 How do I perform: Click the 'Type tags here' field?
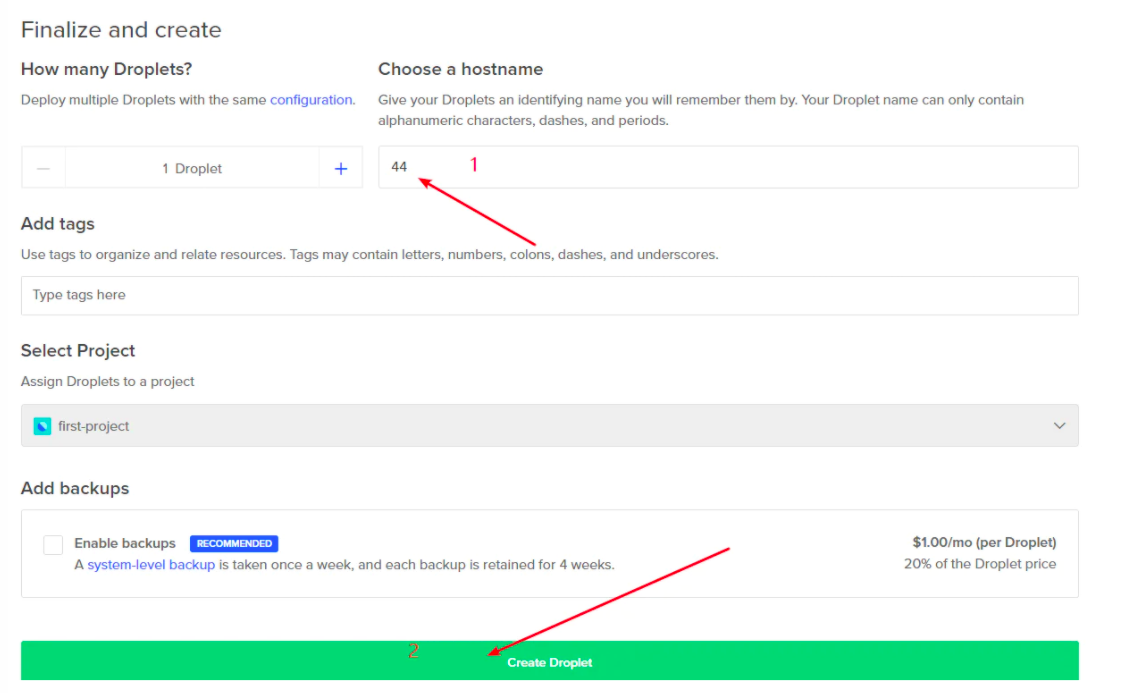(x=549, y=295)
